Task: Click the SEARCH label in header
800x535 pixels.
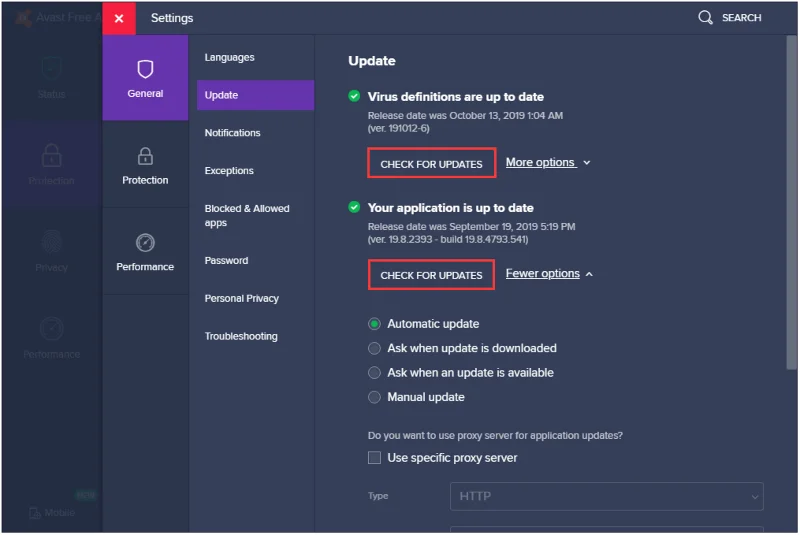Action: click(741, 18)
